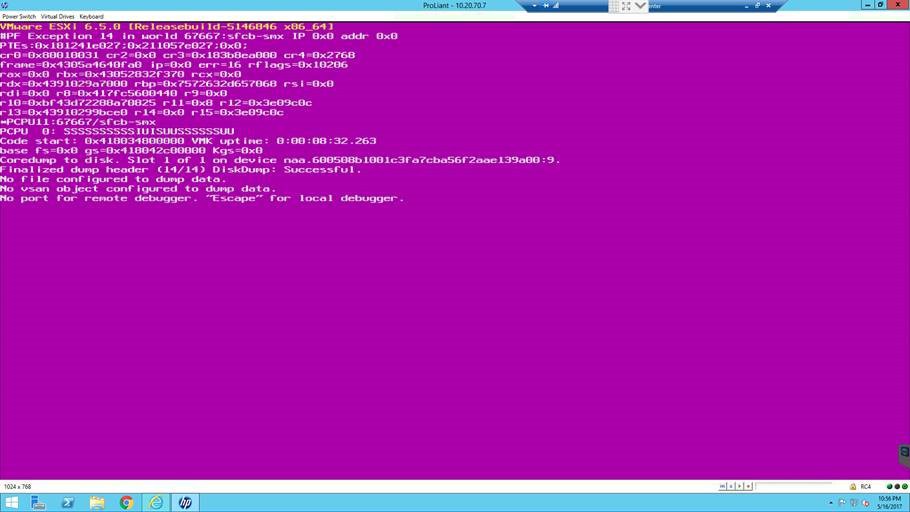Click the No port for remote debugger line
This screenshot has height=512, width=910.
(x=202, y=199)
